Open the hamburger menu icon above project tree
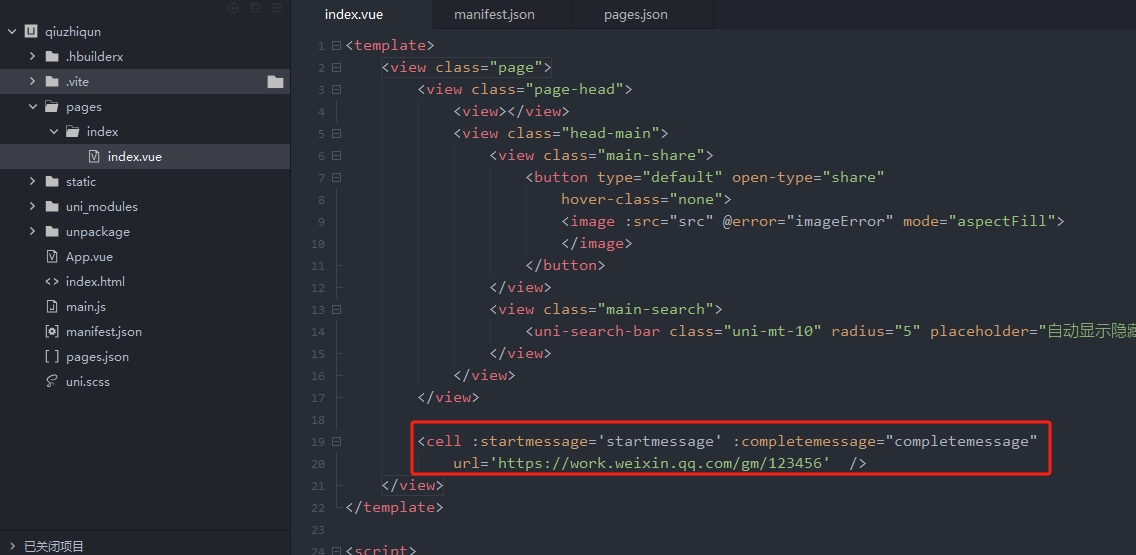1136x555 pixels. [x=277, y=8]
